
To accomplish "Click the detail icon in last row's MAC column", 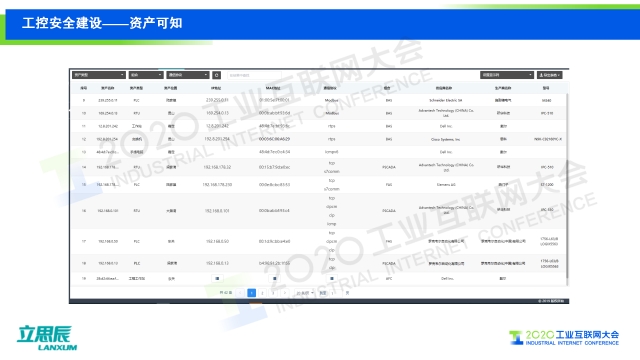I will [x=275, y=278].
